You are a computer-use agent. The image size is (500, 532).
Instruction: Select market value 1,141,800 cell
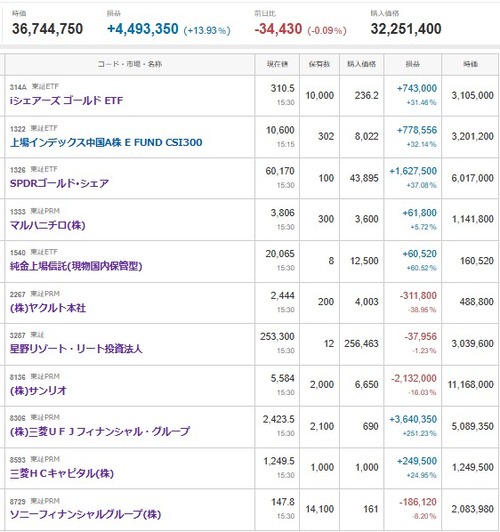[x=472, y=219]
